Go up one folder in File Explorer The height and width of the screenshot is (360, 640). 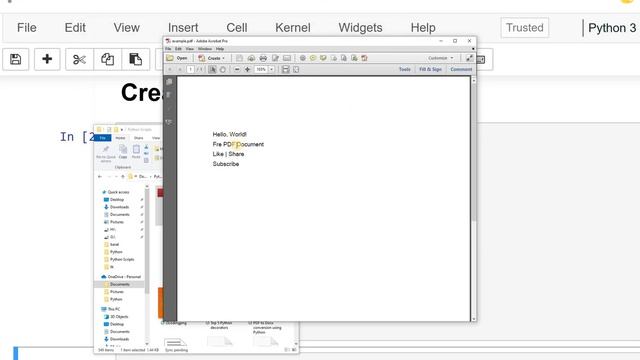(123, 176)
